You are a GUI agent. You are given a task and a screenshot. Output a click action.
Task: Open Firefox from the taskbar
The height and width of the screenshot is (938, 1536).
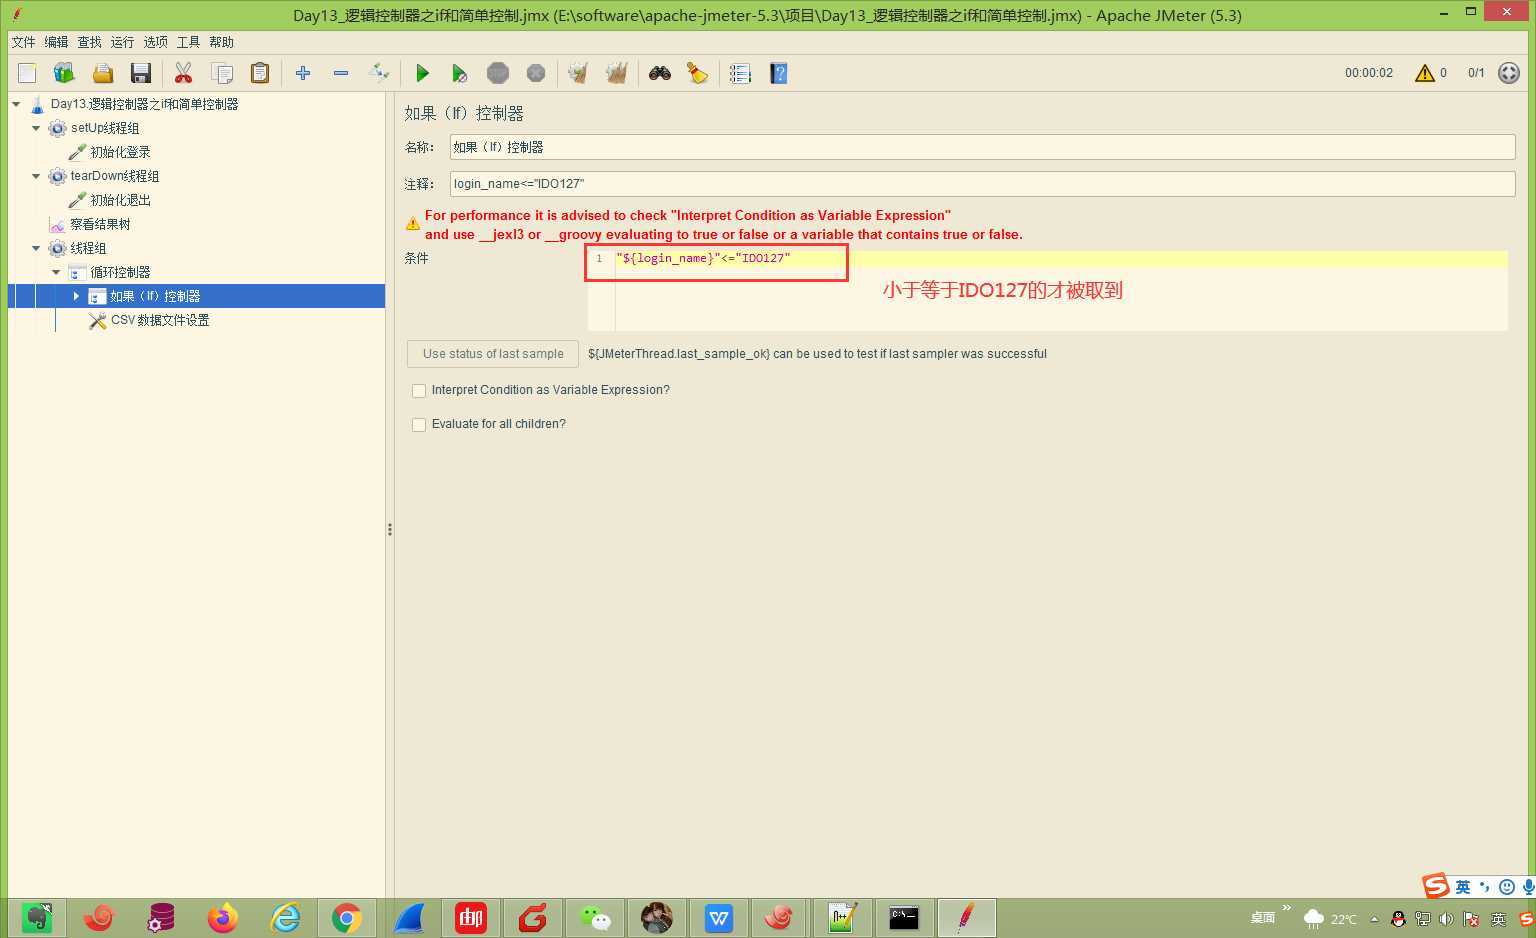point(223,917)
